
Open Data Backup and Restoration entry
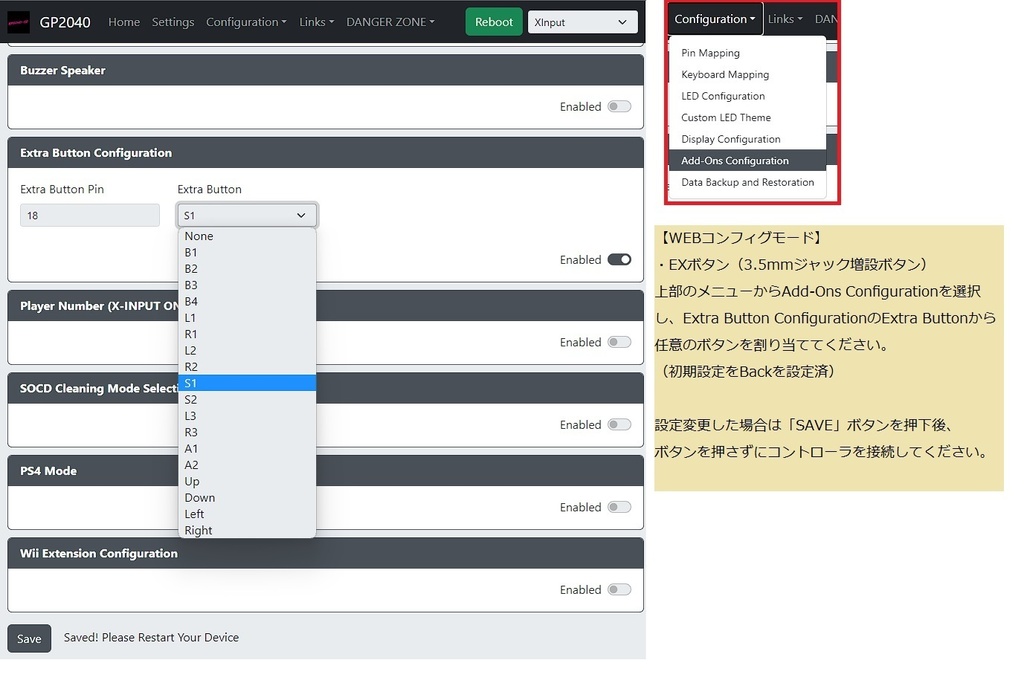(x=747, y=182)
